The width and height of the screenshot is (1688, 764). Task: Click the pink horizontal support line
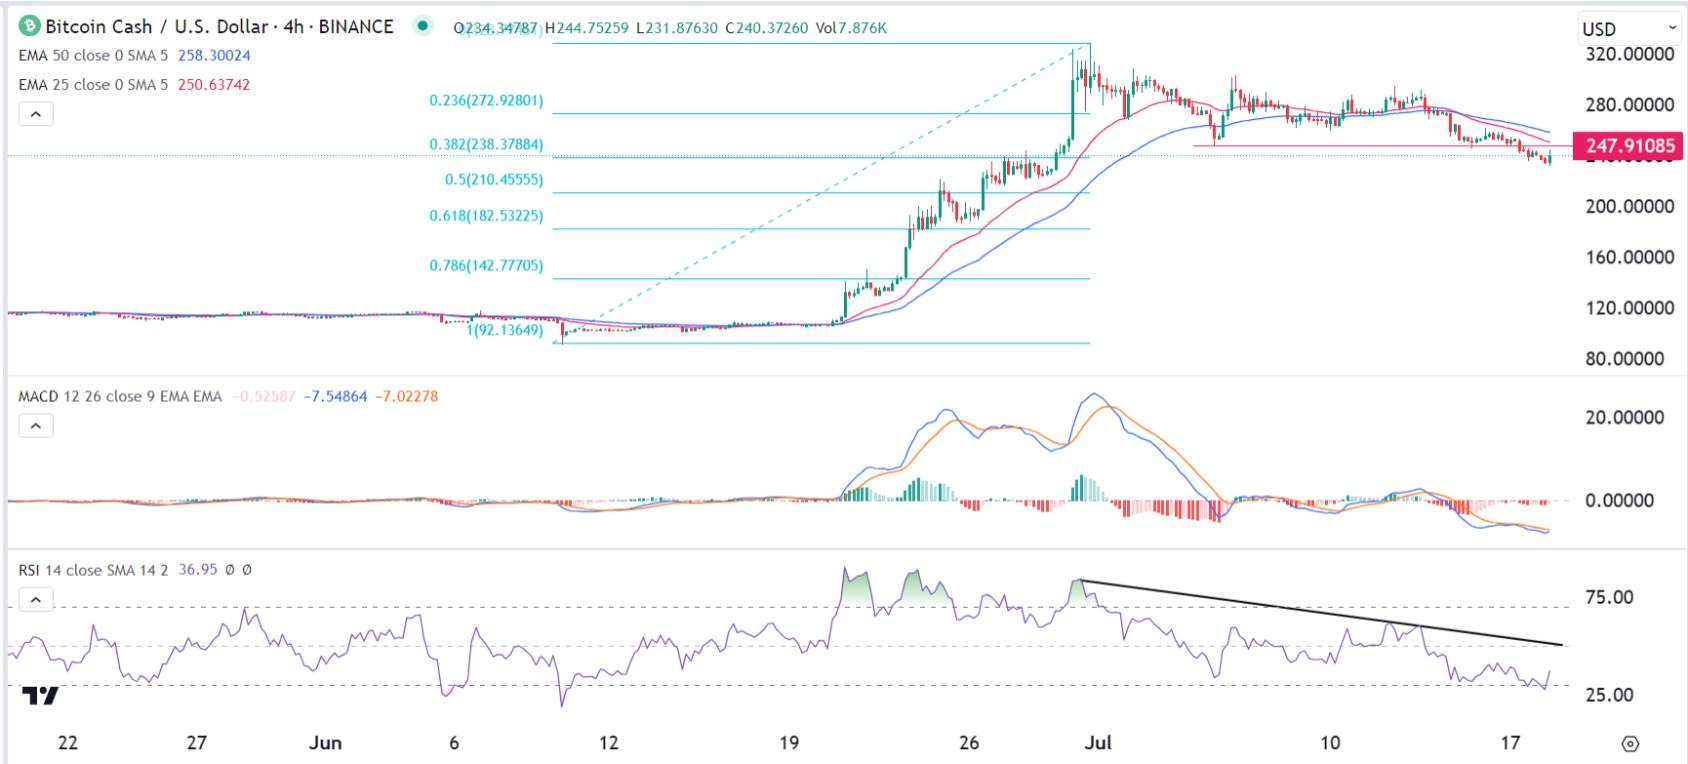click(x=1382, y=147)
